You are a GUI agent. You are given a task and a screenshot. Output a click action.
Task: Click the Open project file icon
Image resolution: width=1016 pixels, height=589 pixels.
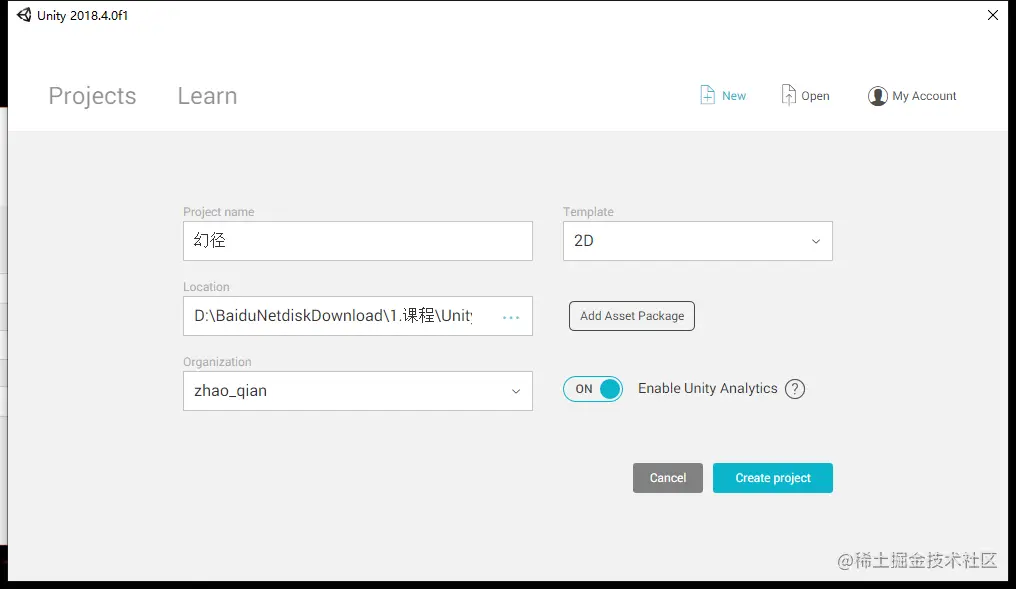788,95
